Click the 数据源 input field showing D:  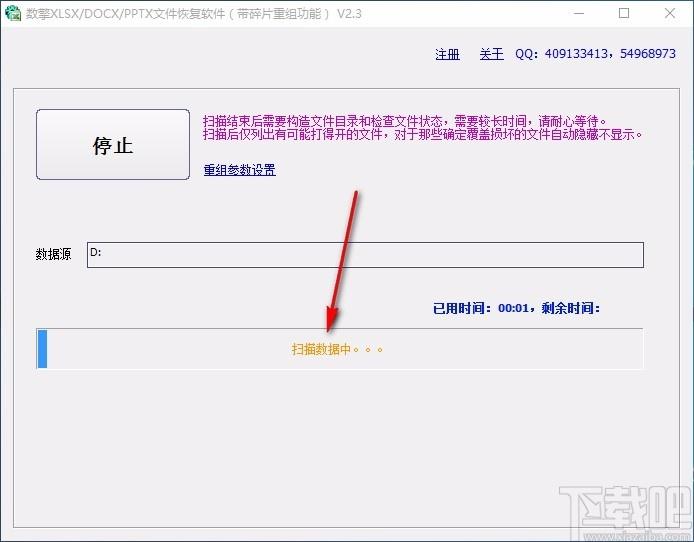pyautogui.click(x=365, y=254)
